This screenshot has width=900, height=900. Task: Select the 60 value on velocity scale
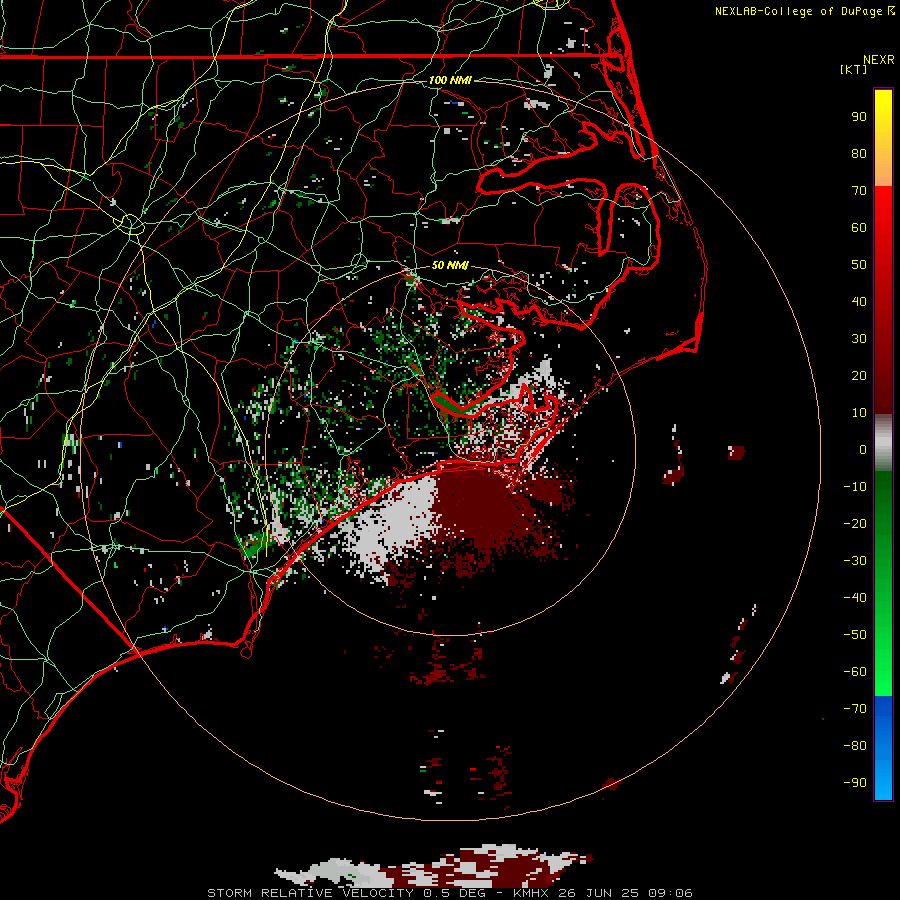(859, 228)
